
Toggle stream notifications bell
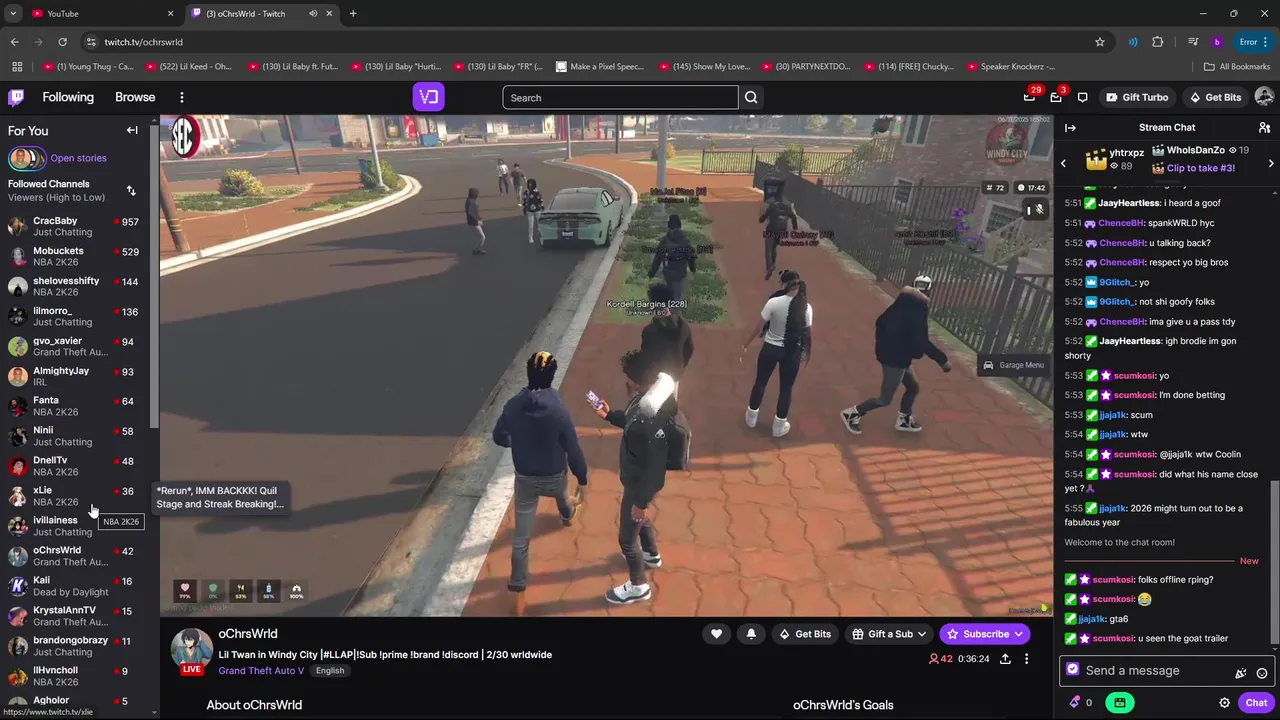751,634
